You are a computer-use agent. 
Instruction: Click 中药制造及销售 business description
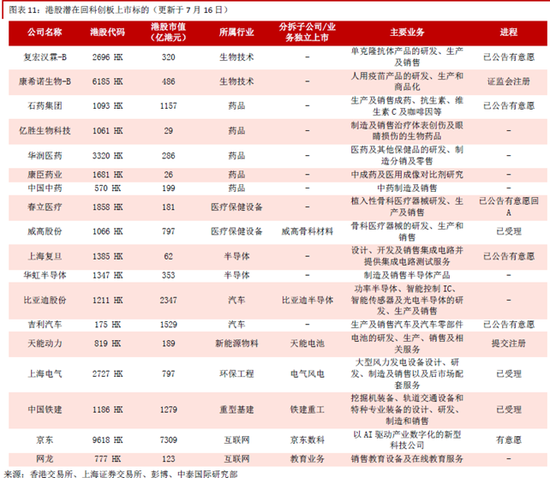(x=407, y=188)
